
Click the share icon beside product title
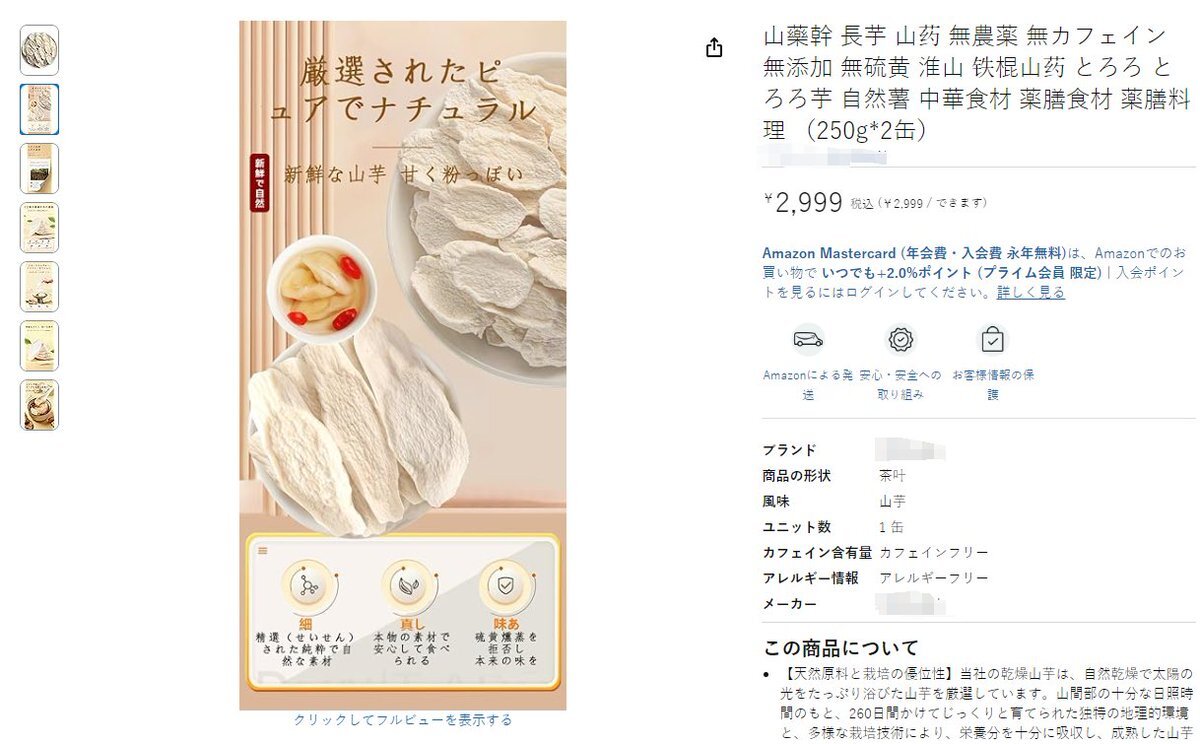tap(714, 48)
